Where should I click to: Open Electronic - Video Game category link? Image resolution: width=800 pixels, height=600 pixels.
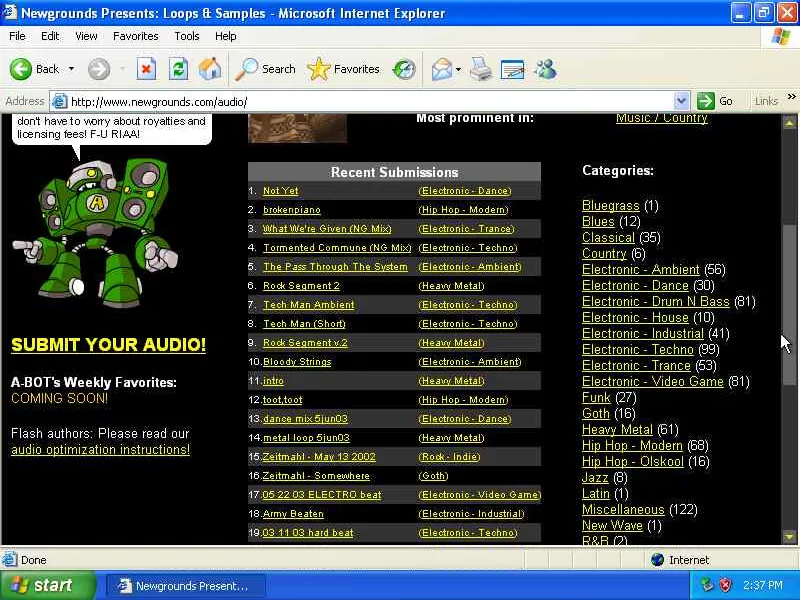pos(653,382)
